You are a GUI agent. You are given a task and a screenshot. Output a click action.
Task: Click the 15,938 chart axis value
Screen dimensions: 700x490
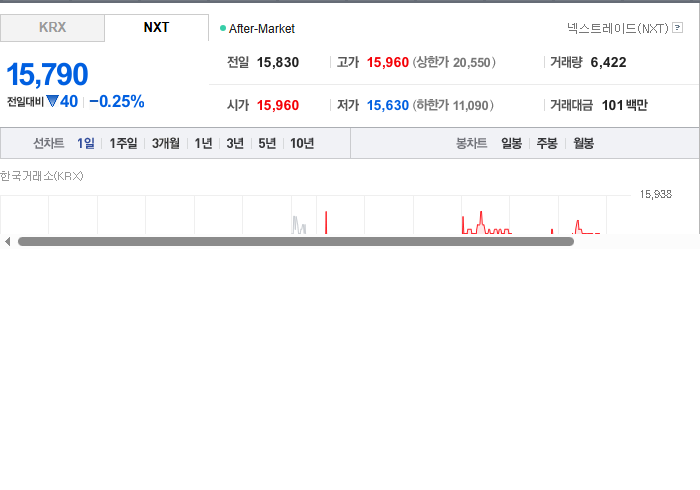coord(655,194)
